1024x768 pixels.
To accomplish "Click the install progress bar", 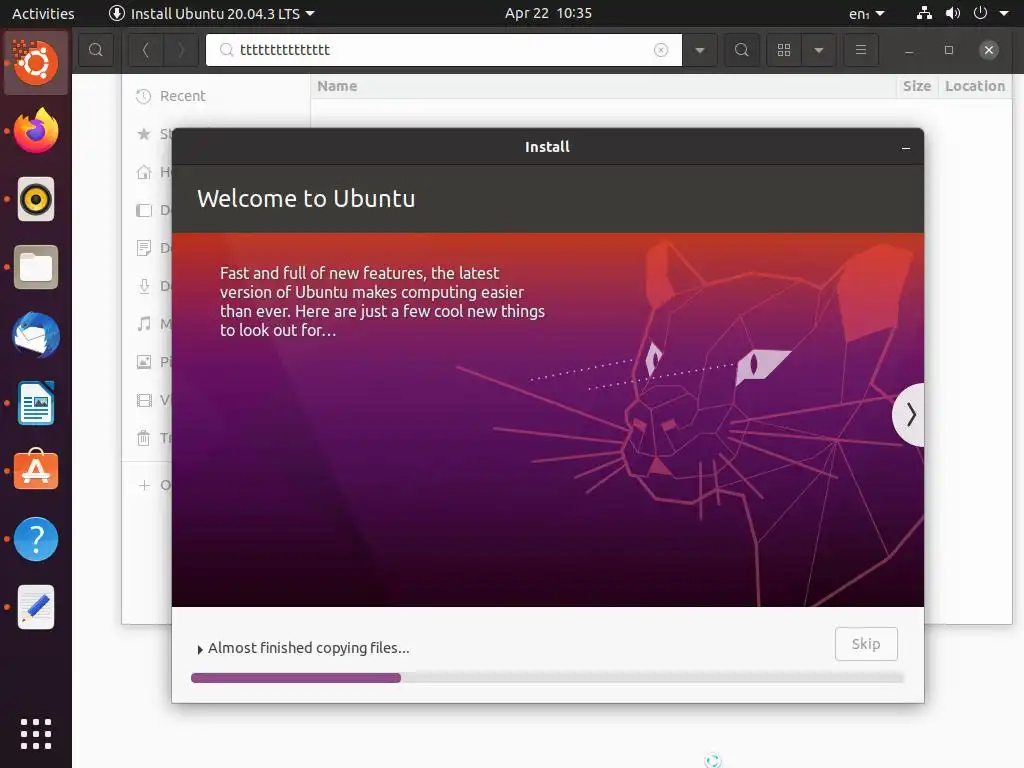I will 547,678.
